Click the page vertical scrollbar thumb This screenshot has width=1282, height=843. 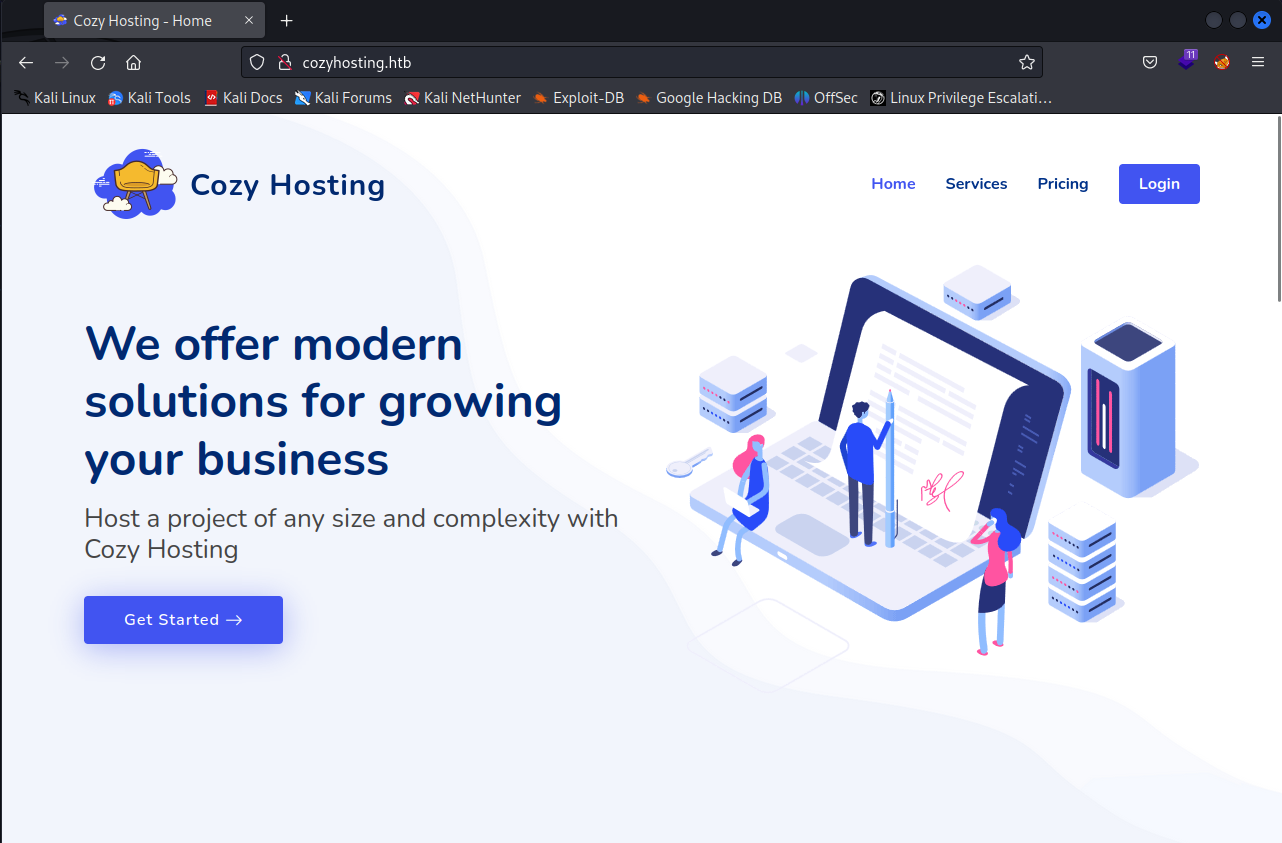(x=1277, y=210)
